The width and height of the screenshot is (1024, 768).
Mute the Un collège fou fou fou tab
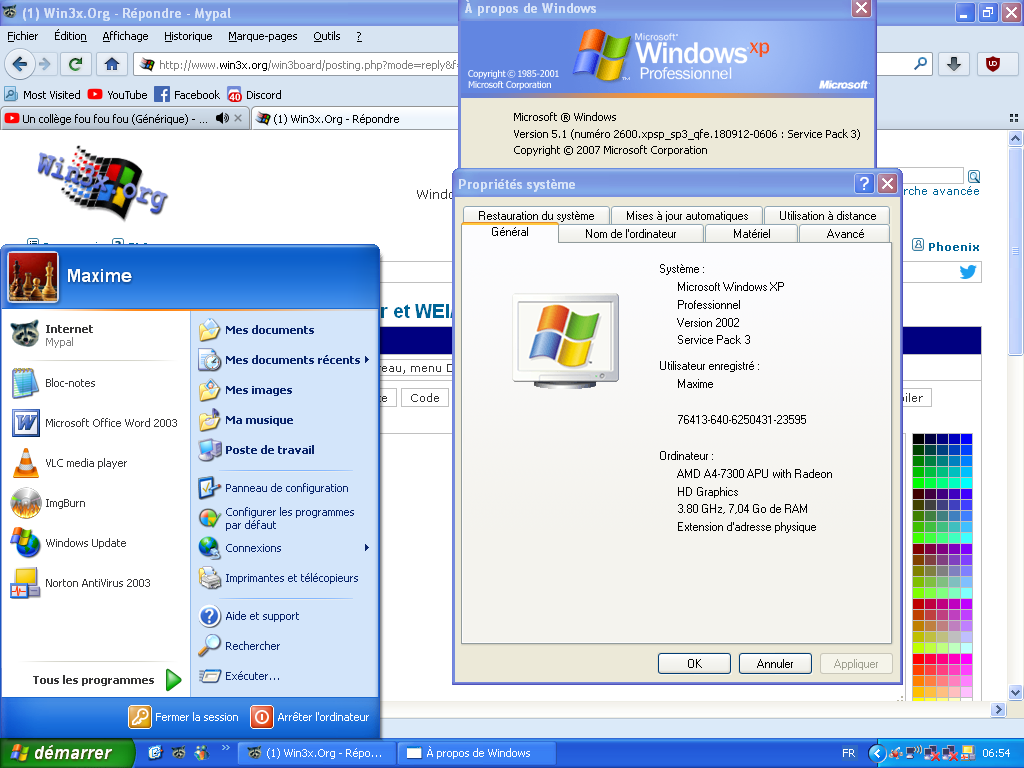point(223,118)
